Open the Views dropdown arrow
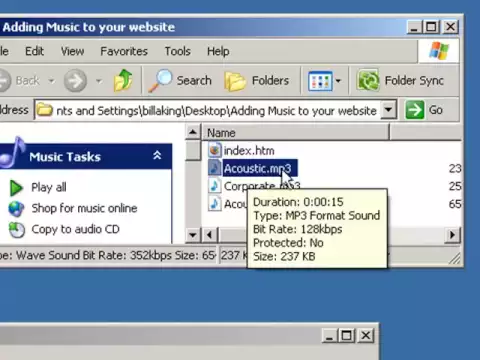 pyautogui.click(x=338, y=81)
